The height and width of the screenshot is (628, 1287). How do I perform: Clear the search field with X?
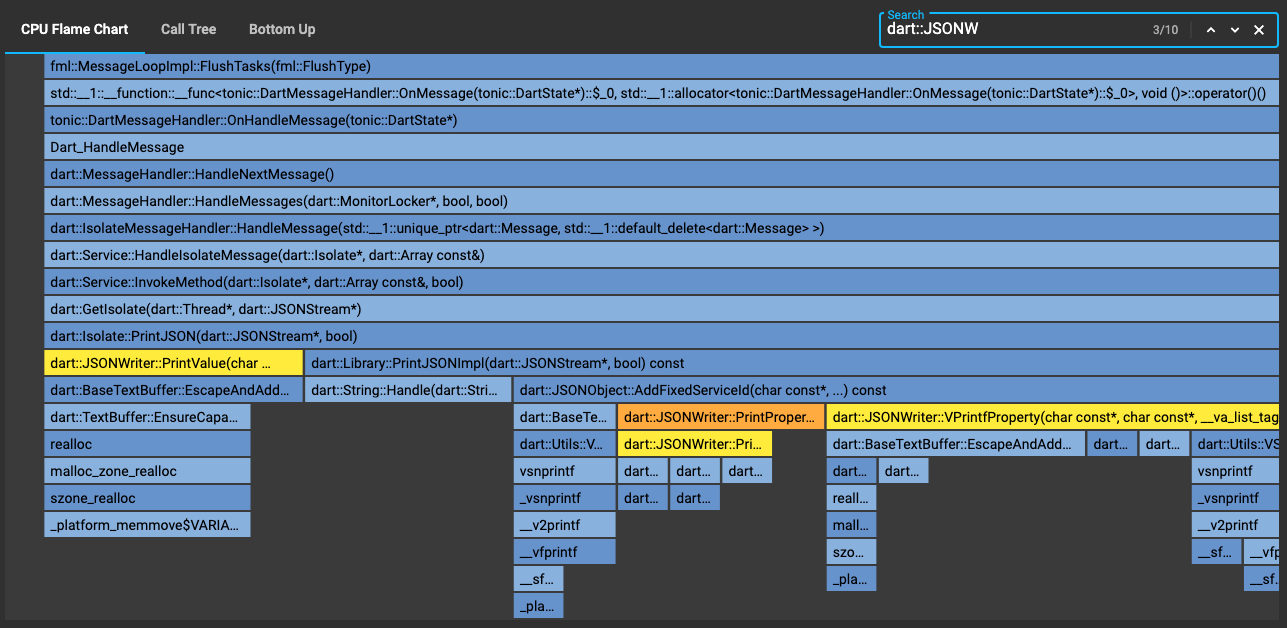point(1259,30)
